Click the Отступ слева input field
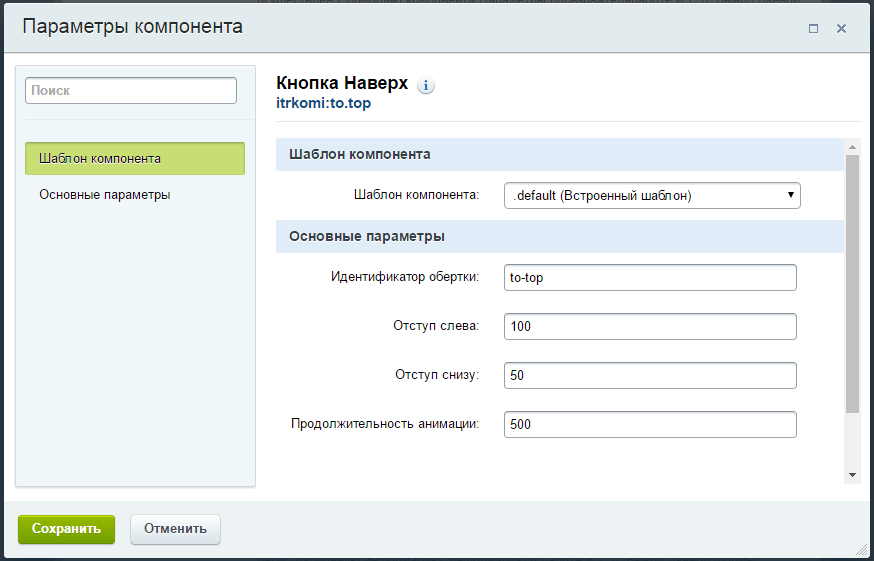The height and width of the screenshot is (561, 874). (650, 326)
